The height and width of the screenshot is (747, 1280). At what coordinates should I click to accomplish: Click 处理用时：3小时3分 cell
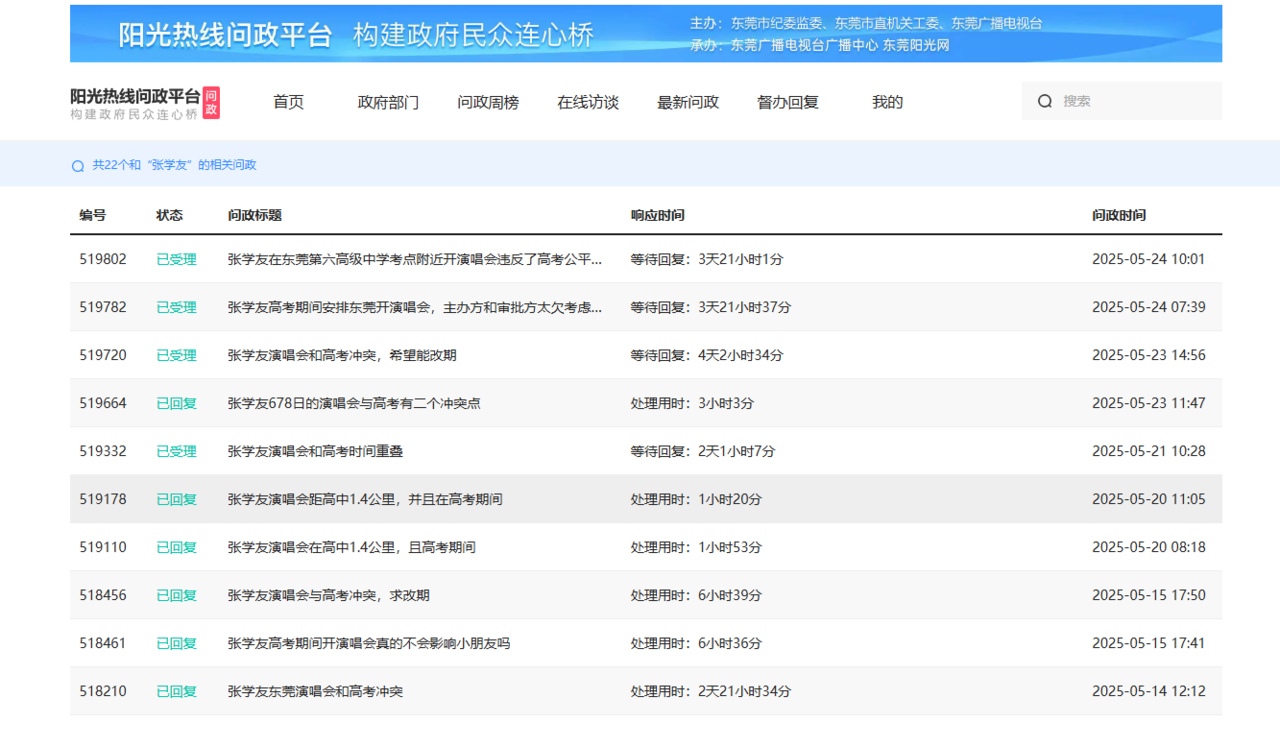(x=692, y=403)
